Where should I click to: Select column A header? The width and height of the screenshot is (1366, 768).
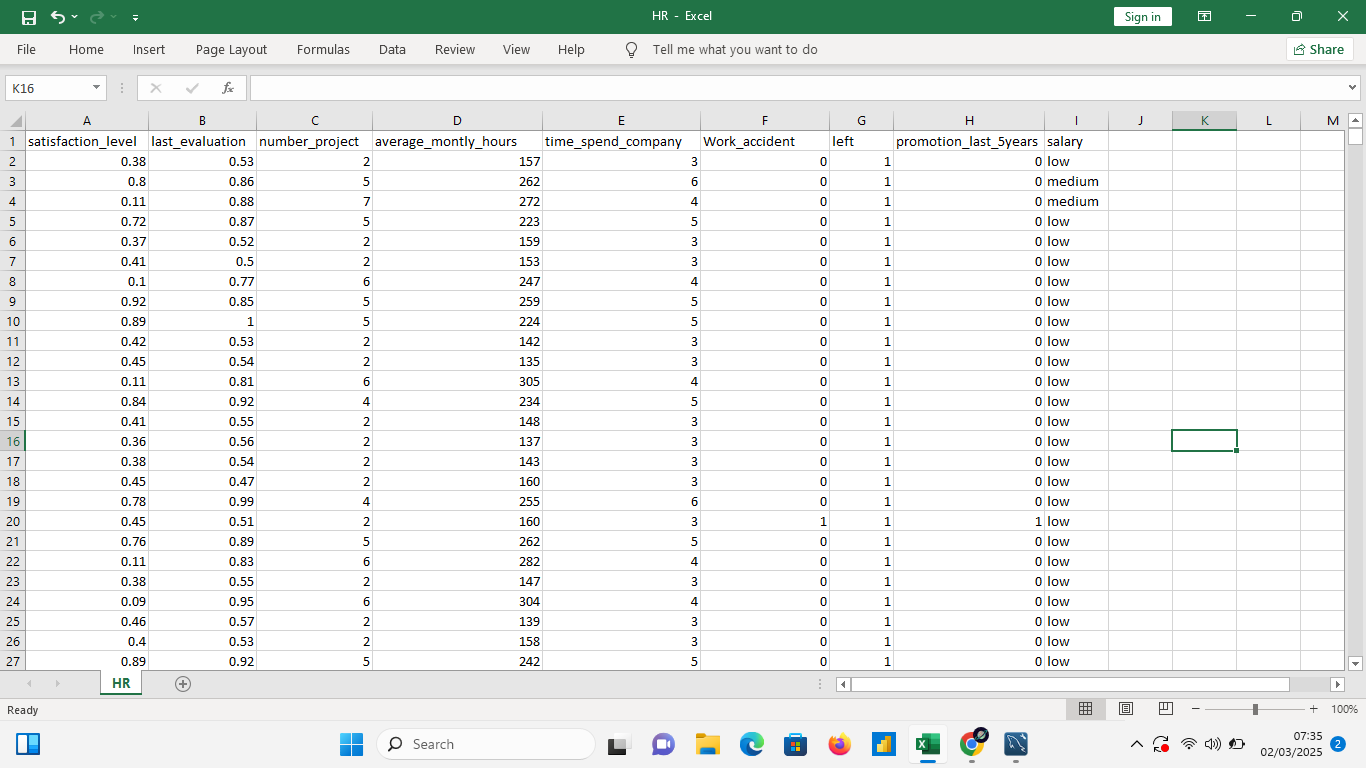point(86,121)
